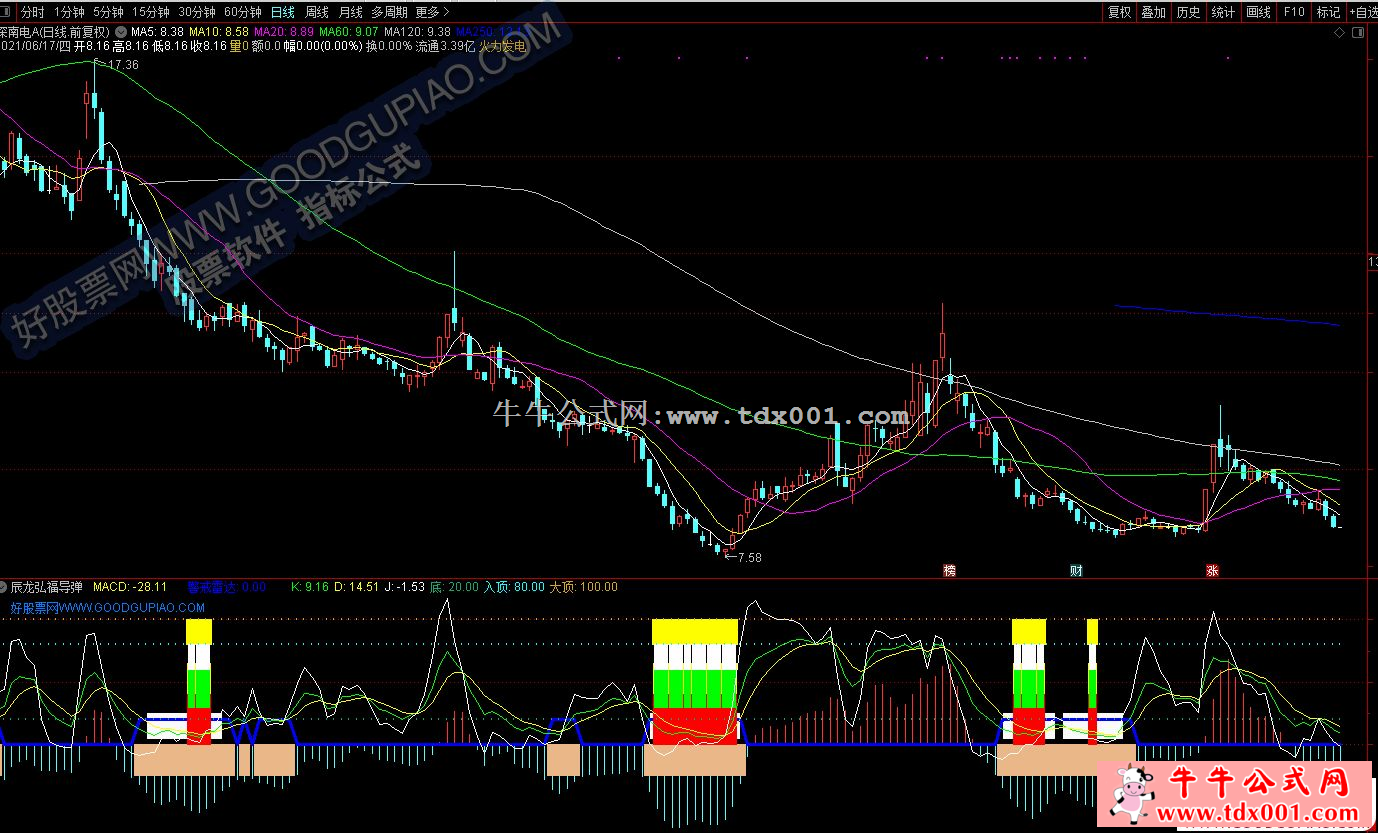Select the 15分钟 period tab
Viewport: 1378px width, 833px height.
coord(152,12)
